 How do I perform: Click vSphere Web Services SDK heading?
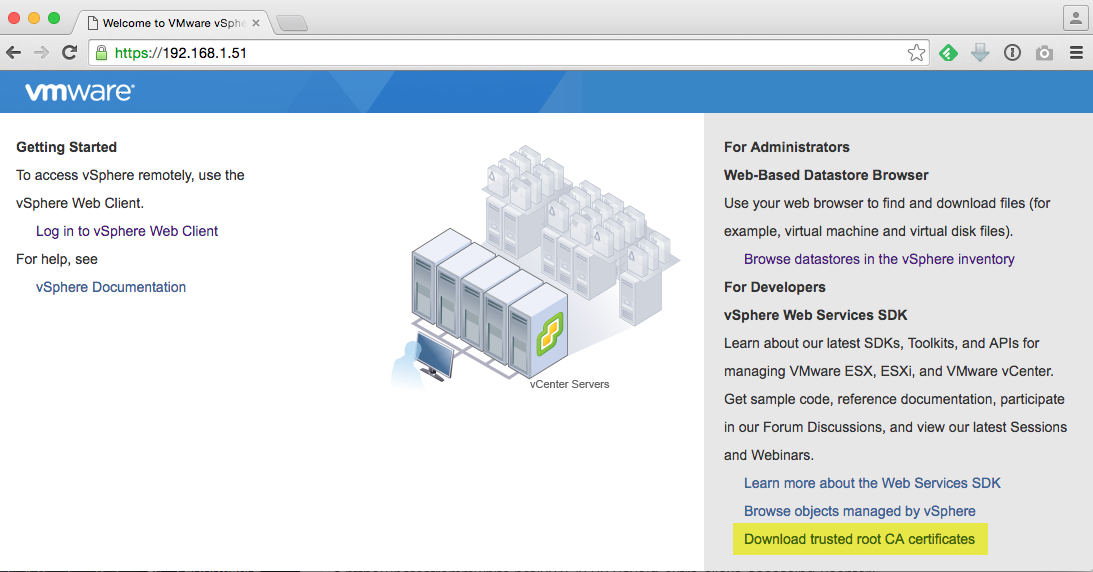[x=816, y=315]
